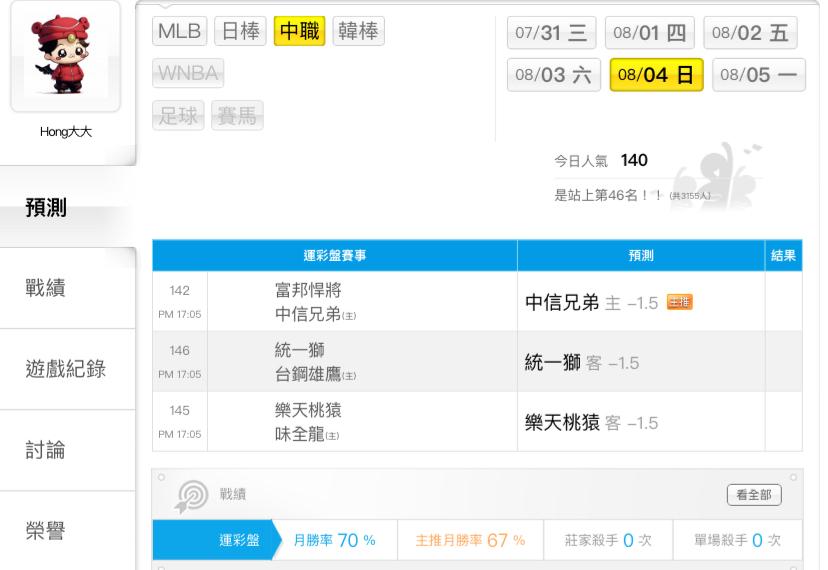This screenshot has height=570, width=828.
Task: Click the 戰績 target dart icon
Action: (x=191, y=497)
